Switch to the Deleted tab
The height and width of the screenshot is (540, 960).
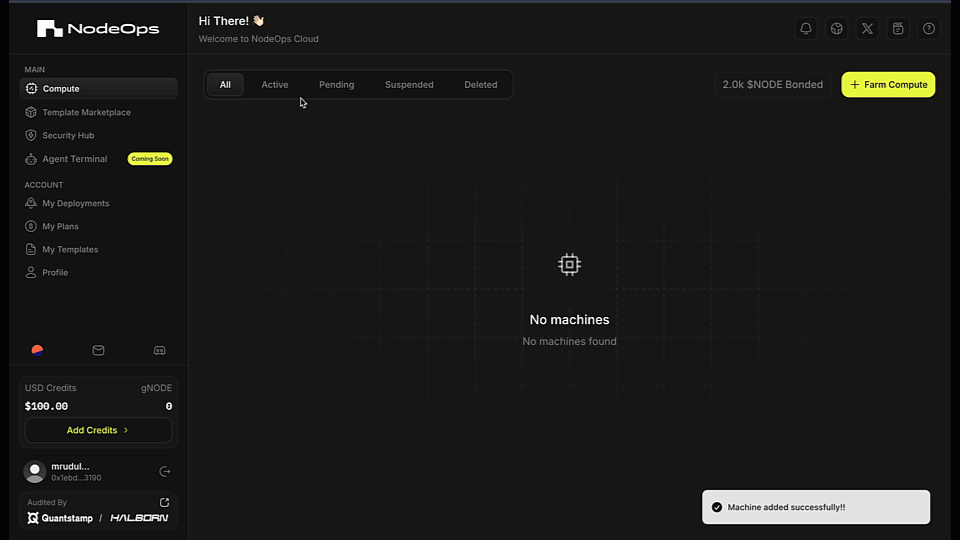(481, 84)
